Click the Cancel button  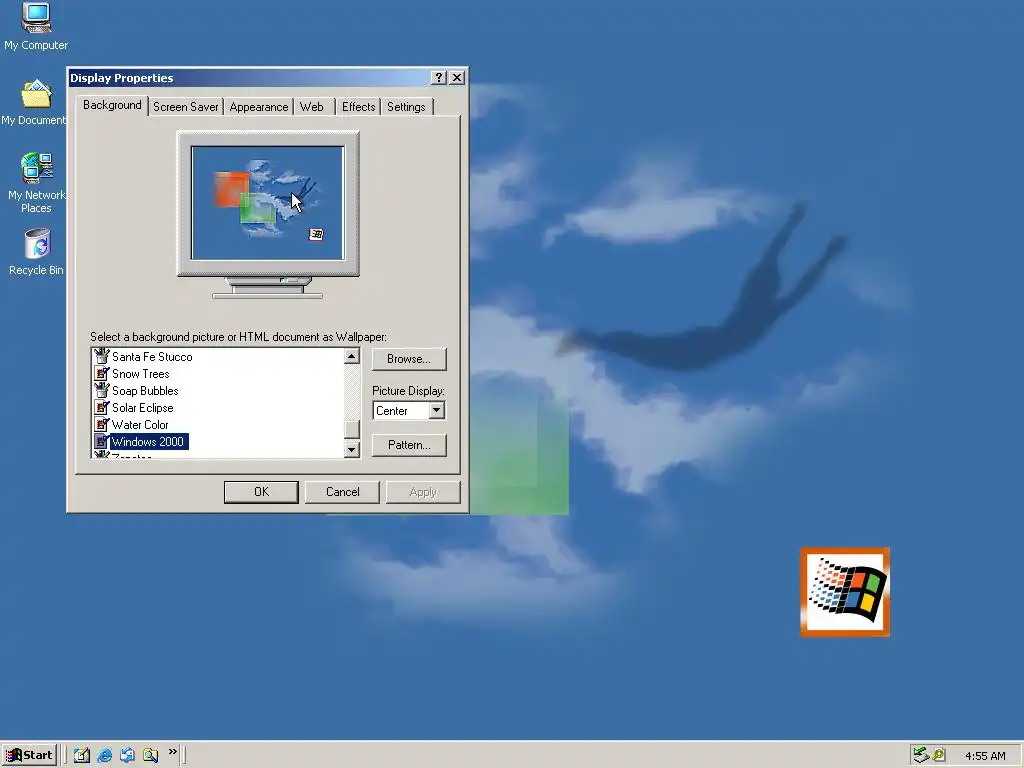click(342, 492)
